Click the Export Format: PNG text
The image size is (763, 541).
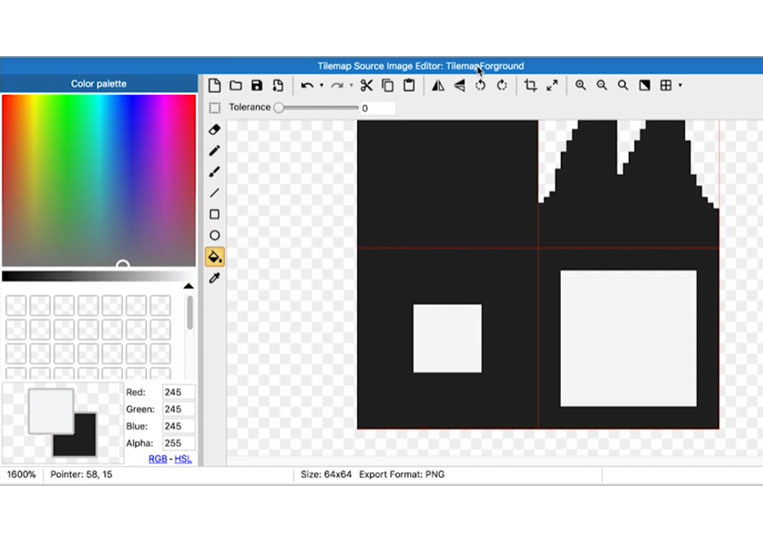tap(402, 474)
